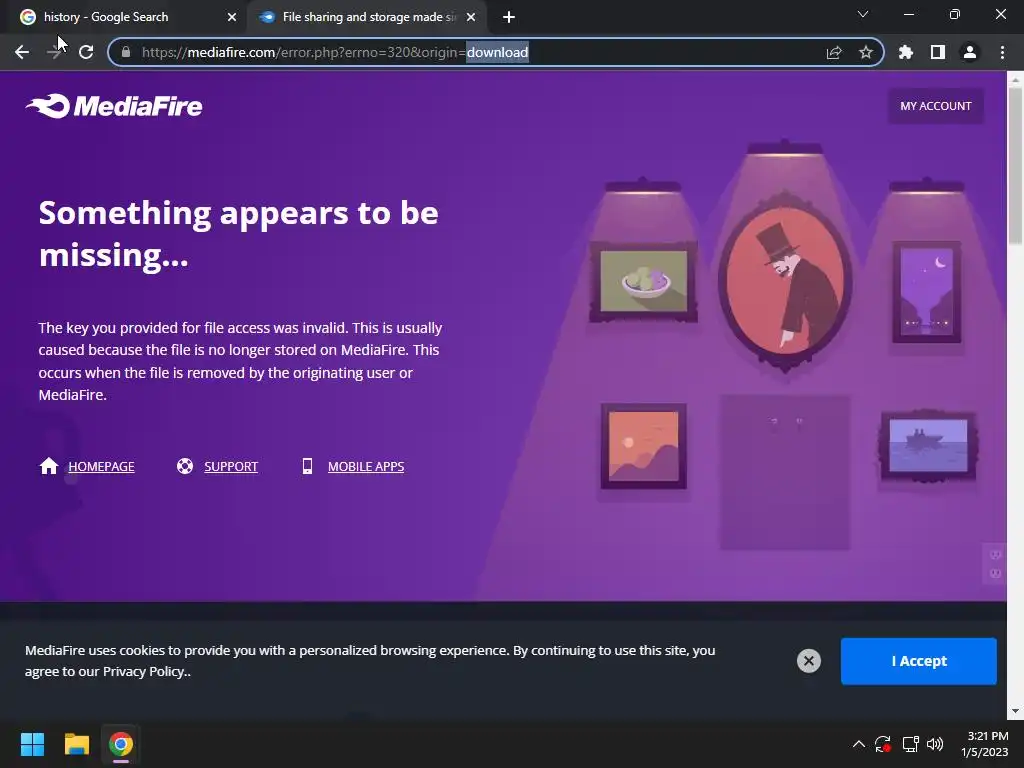1024x768 pixels.
Task: Dismiss the cookie banner with X
Action: tap(808, 661)
